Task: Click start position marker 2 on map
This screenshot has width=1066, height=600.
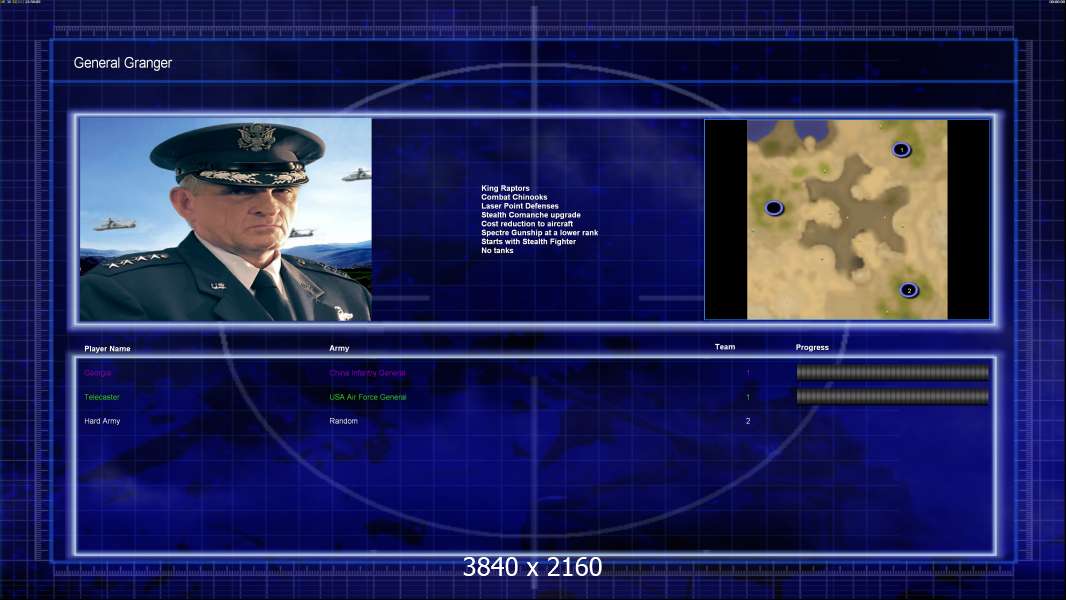Action: (909, 291)
